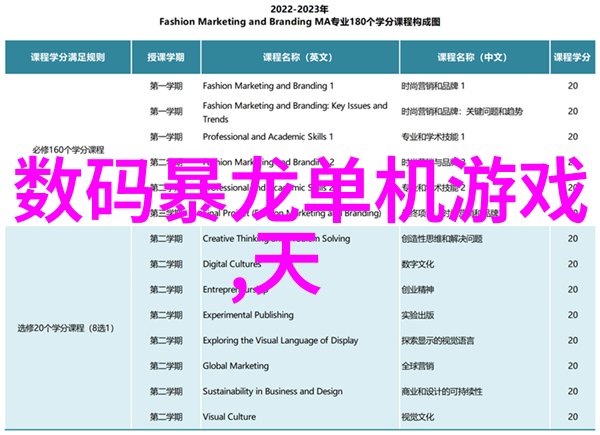Click the 20 credits for Experimental Publishing

tap(573, 315)
